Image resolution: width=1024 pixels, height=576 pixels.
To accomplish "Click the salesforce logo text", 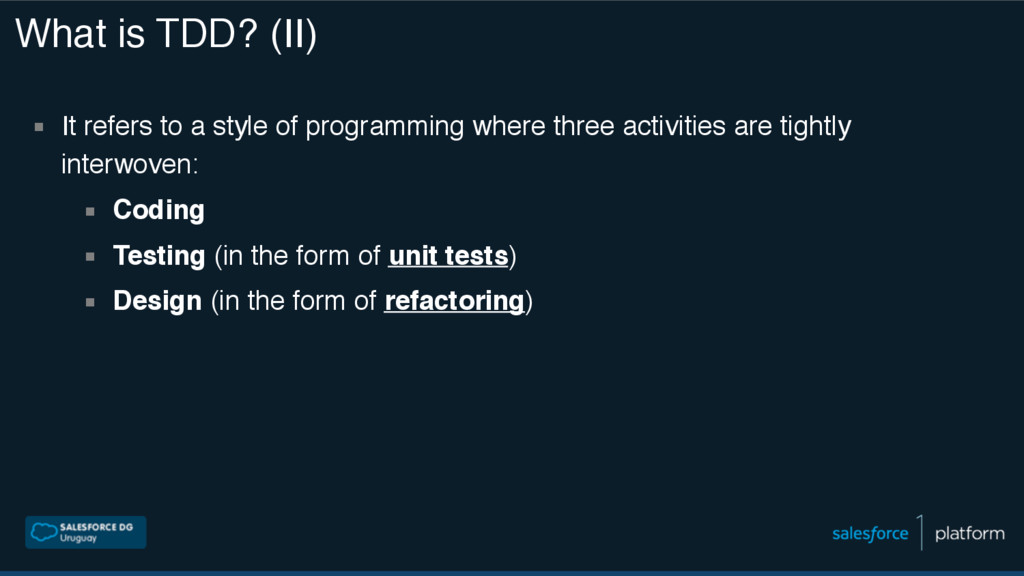I will pos(870,534).
